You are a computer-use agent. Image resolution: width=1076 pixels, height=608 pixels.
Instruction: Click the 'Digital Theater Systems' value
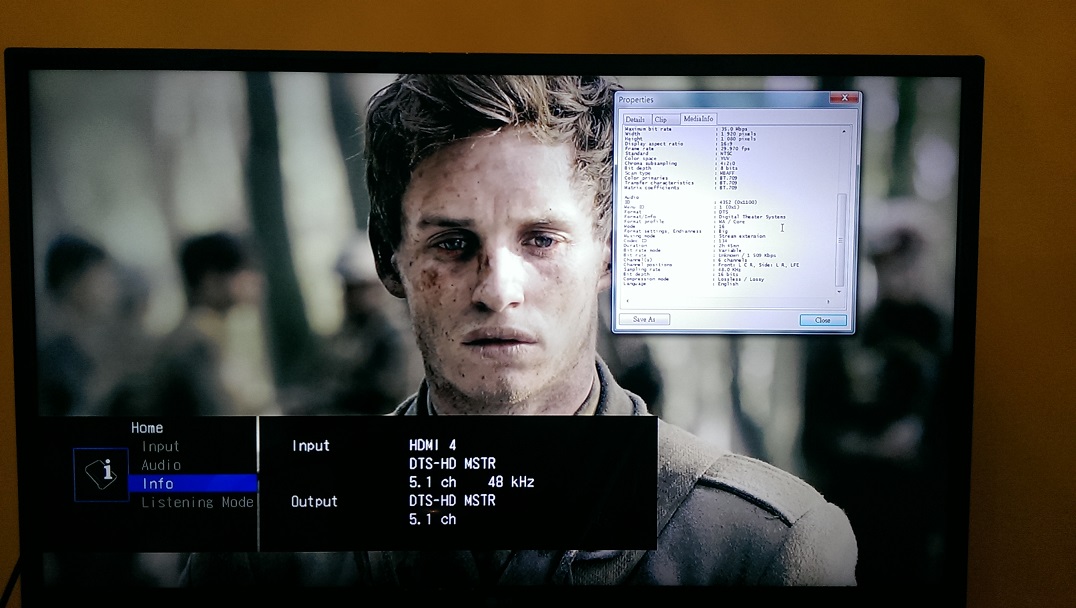pos(752,217)
